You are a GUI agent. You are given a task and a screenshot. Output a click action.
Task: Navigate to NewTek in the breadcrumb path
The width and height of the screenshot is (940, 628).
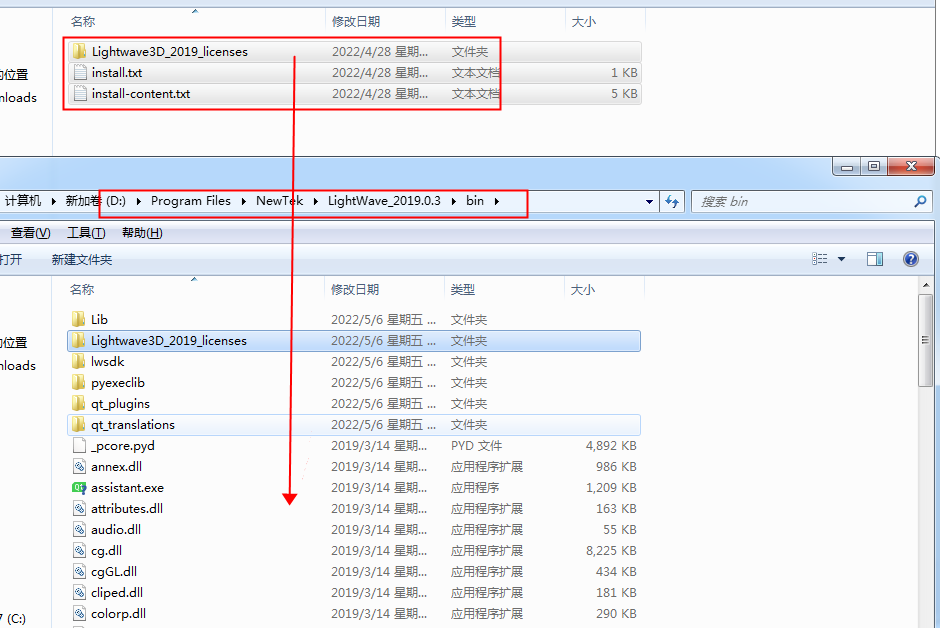[279, 201]
